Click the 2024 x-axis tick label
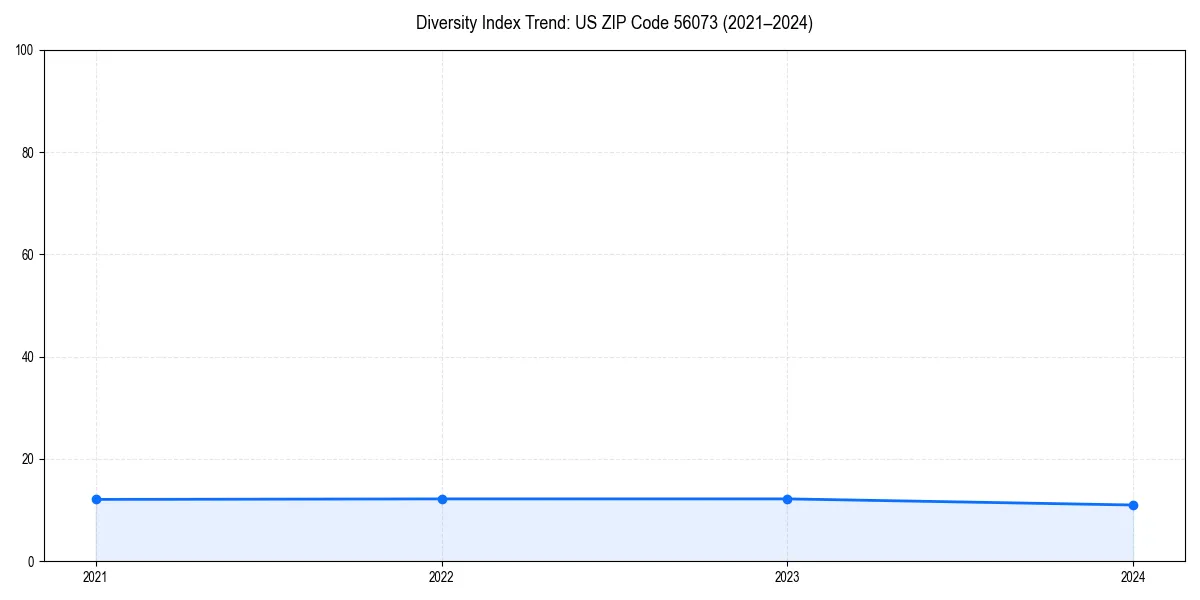This screenshot has height=600, width=1200. coord(1132,576)
